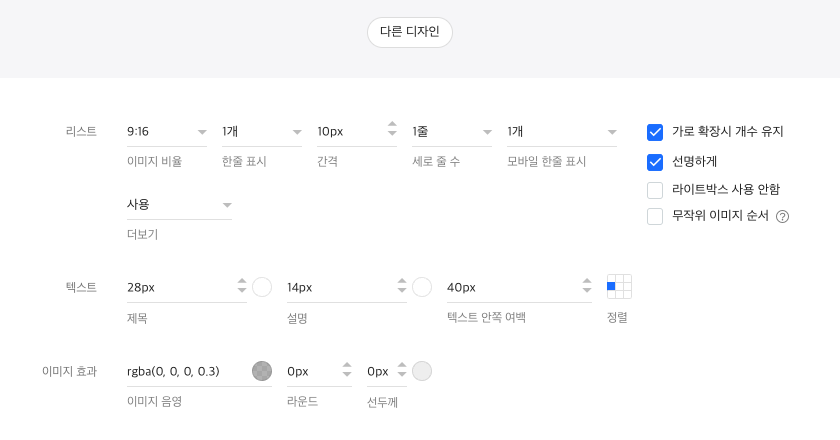Click the 라운드 stepper arrows
840x440 pixels.
347,371
